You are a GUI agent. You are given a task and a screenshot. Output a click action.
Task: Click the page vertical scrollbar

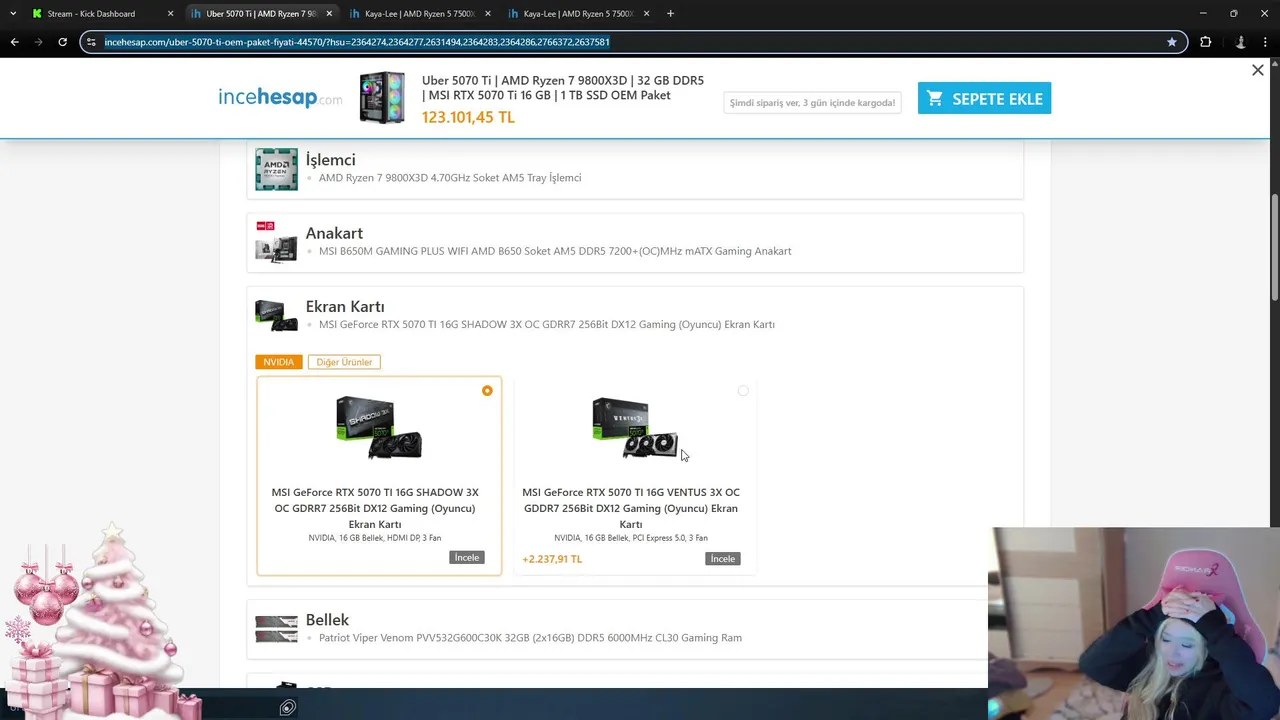point(1274,245)
